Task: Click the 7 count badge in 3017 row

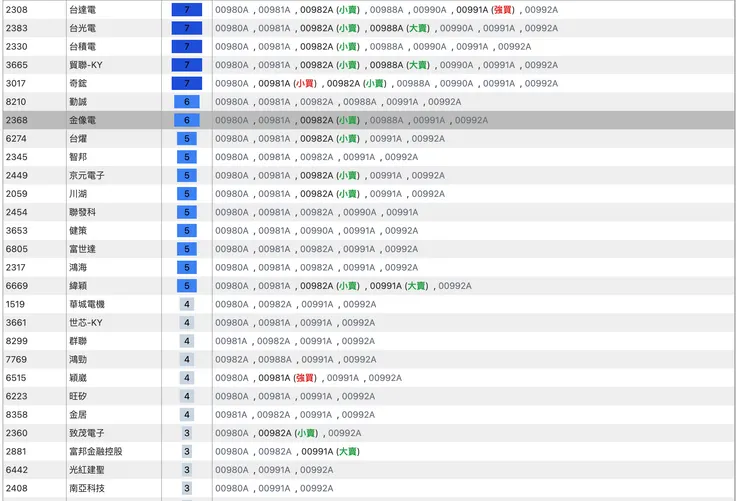Action: [x=187, y=84]
